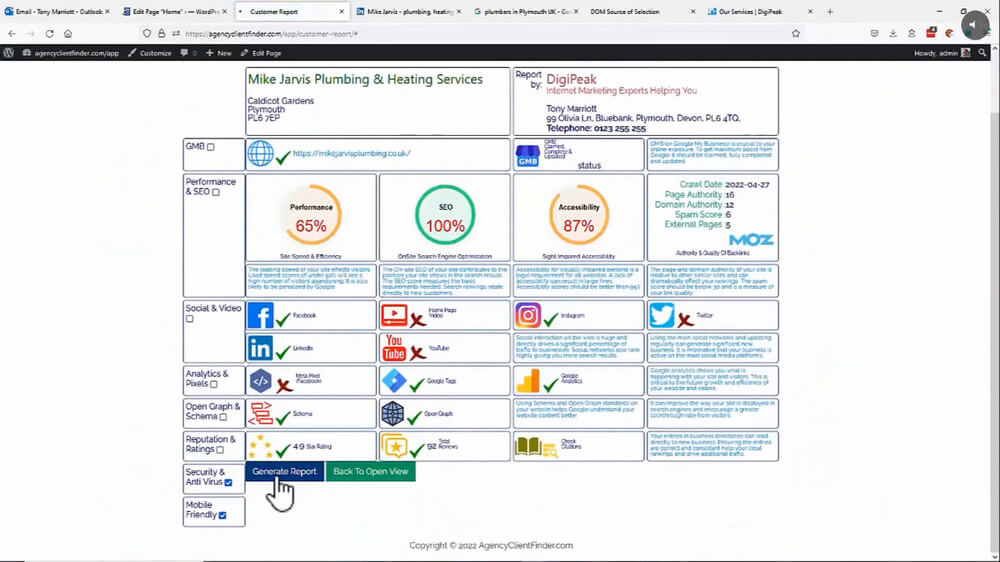Click the LinkedIn icon

260,348
